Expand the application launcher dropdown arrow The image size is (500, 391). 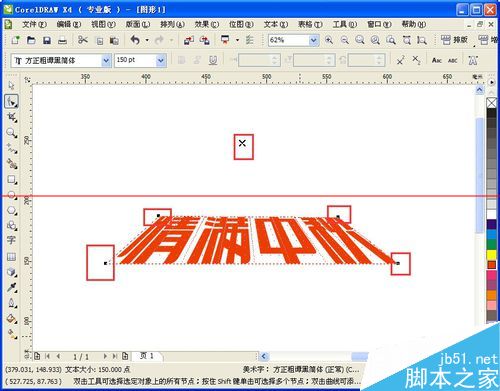pyautogui.click(x=237, y=40)
